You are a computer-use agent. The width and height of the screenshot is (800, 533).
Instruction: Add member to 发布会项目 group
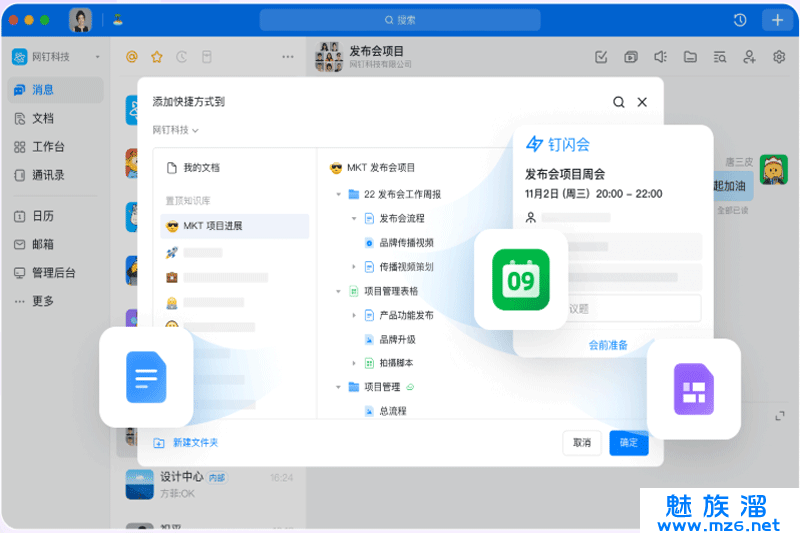(749, 57)
